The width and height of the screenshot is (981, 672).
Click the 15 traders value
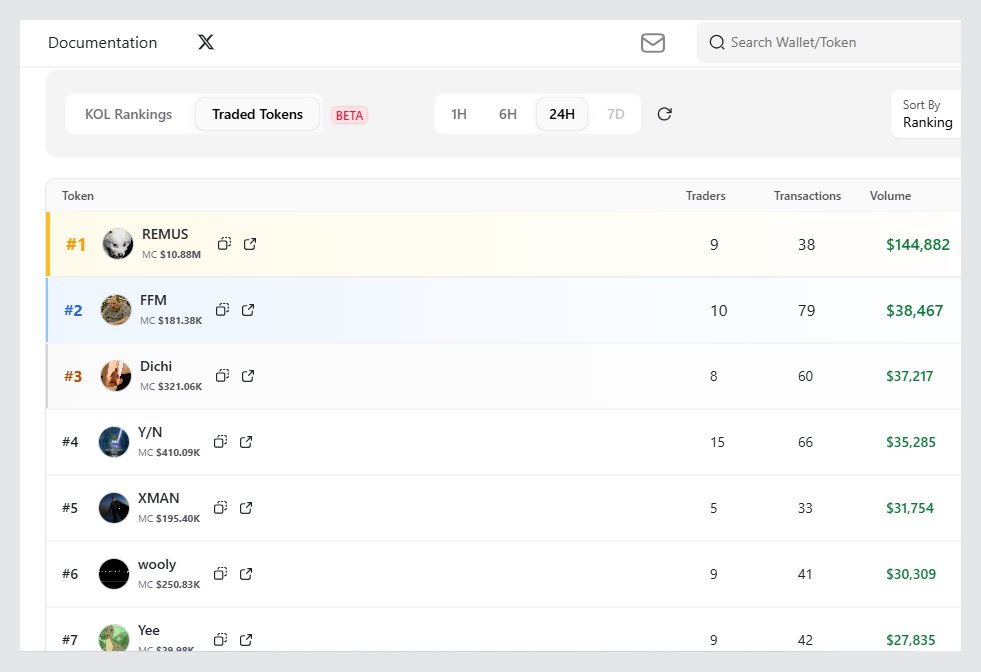tap(717, 442)
